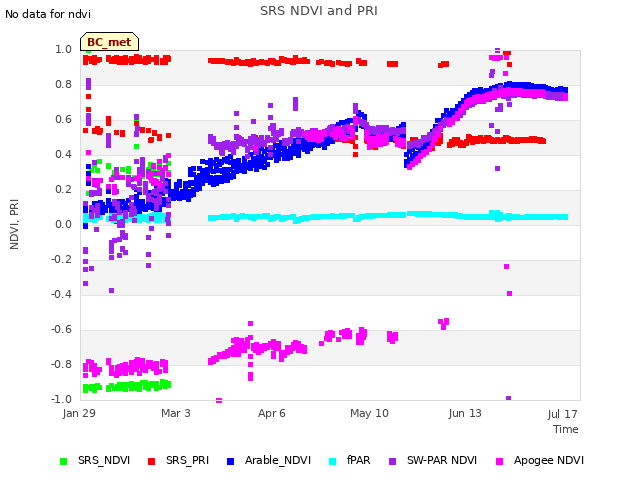Click the -0.6 y-axis tick label
This screenshot has width=640, height=480.
pyautogui.click(x=61, y=329)
